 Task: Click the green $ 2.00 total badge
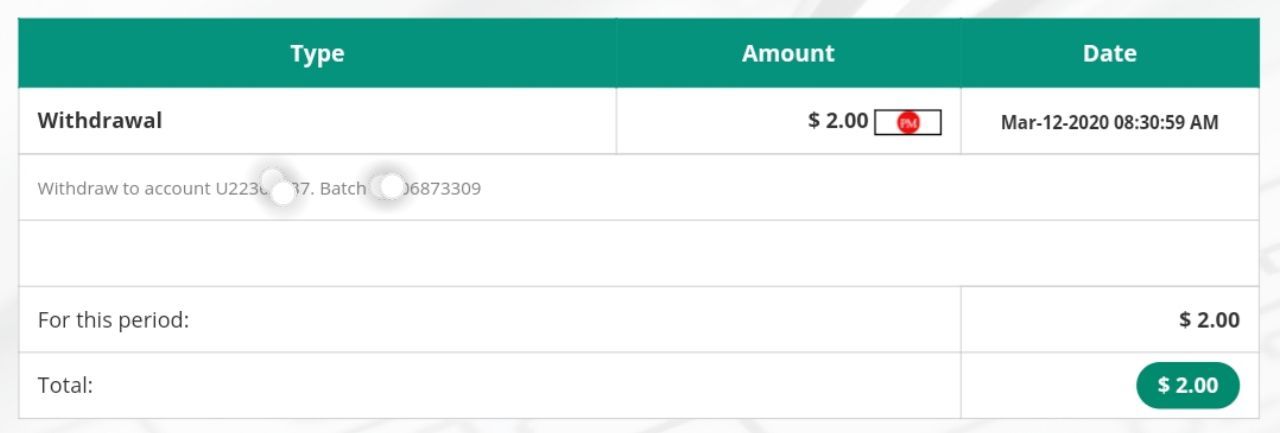point(1188,386)
